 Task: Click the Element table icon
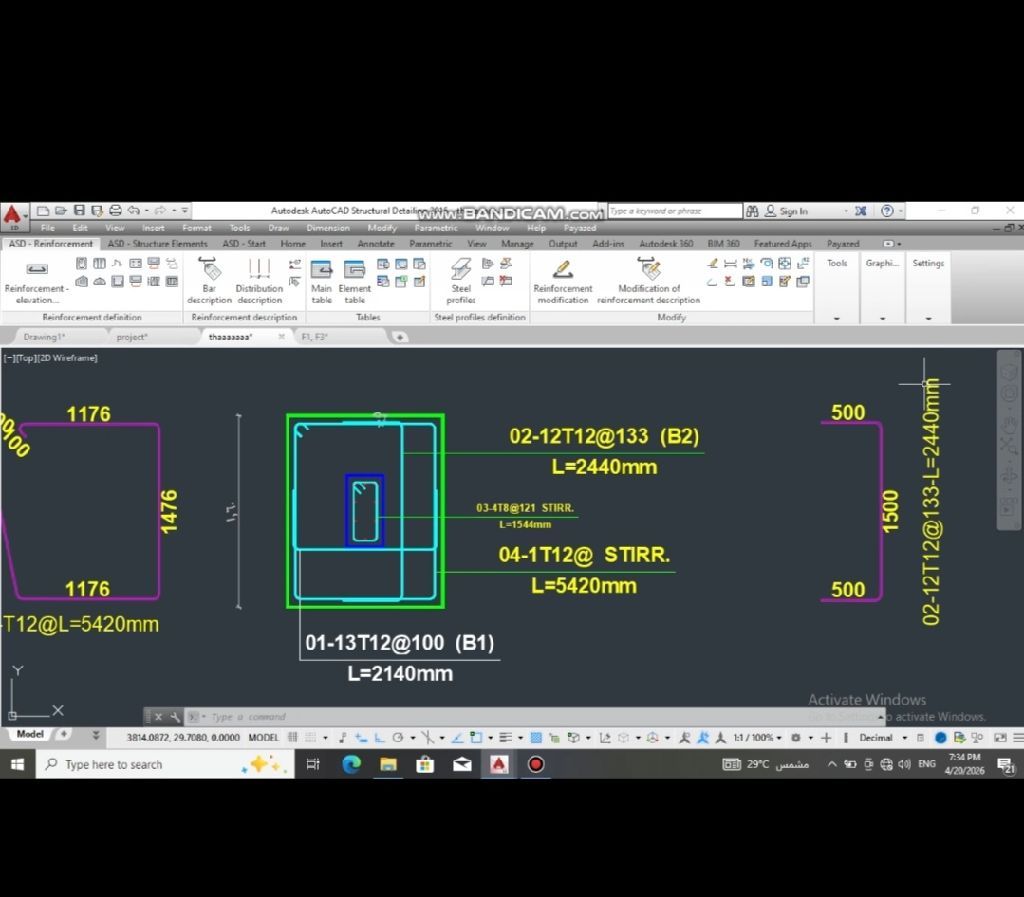[x=354, y=279]
